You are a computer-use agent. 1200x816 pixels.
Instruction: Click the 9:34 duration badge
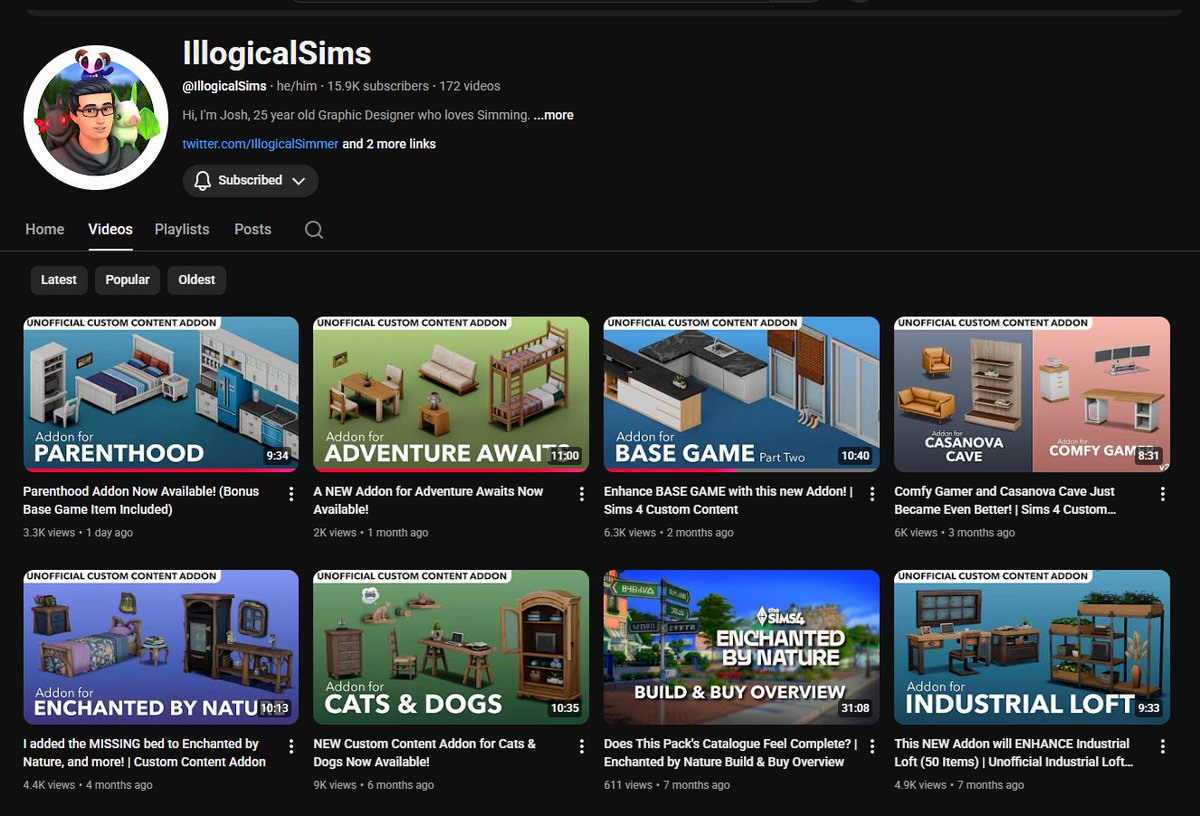click(x=277, y=456)
